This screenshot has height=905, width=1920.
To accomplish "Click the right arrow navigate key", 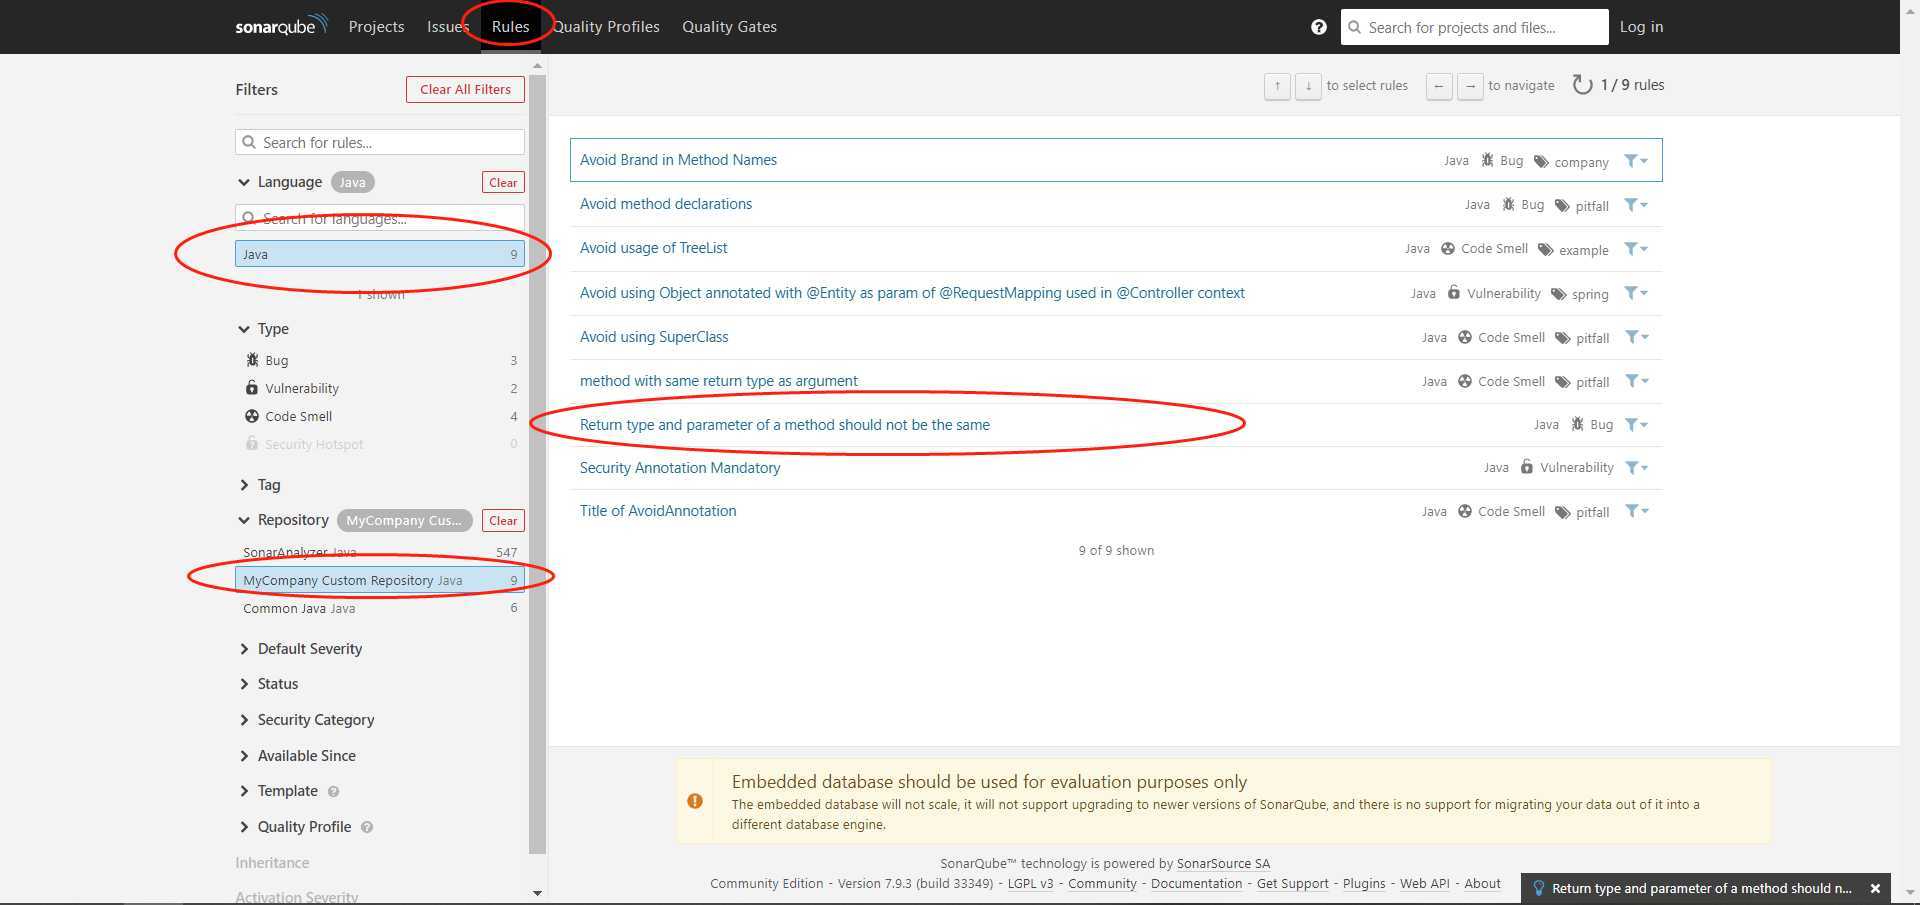I will click(1470, 86).
